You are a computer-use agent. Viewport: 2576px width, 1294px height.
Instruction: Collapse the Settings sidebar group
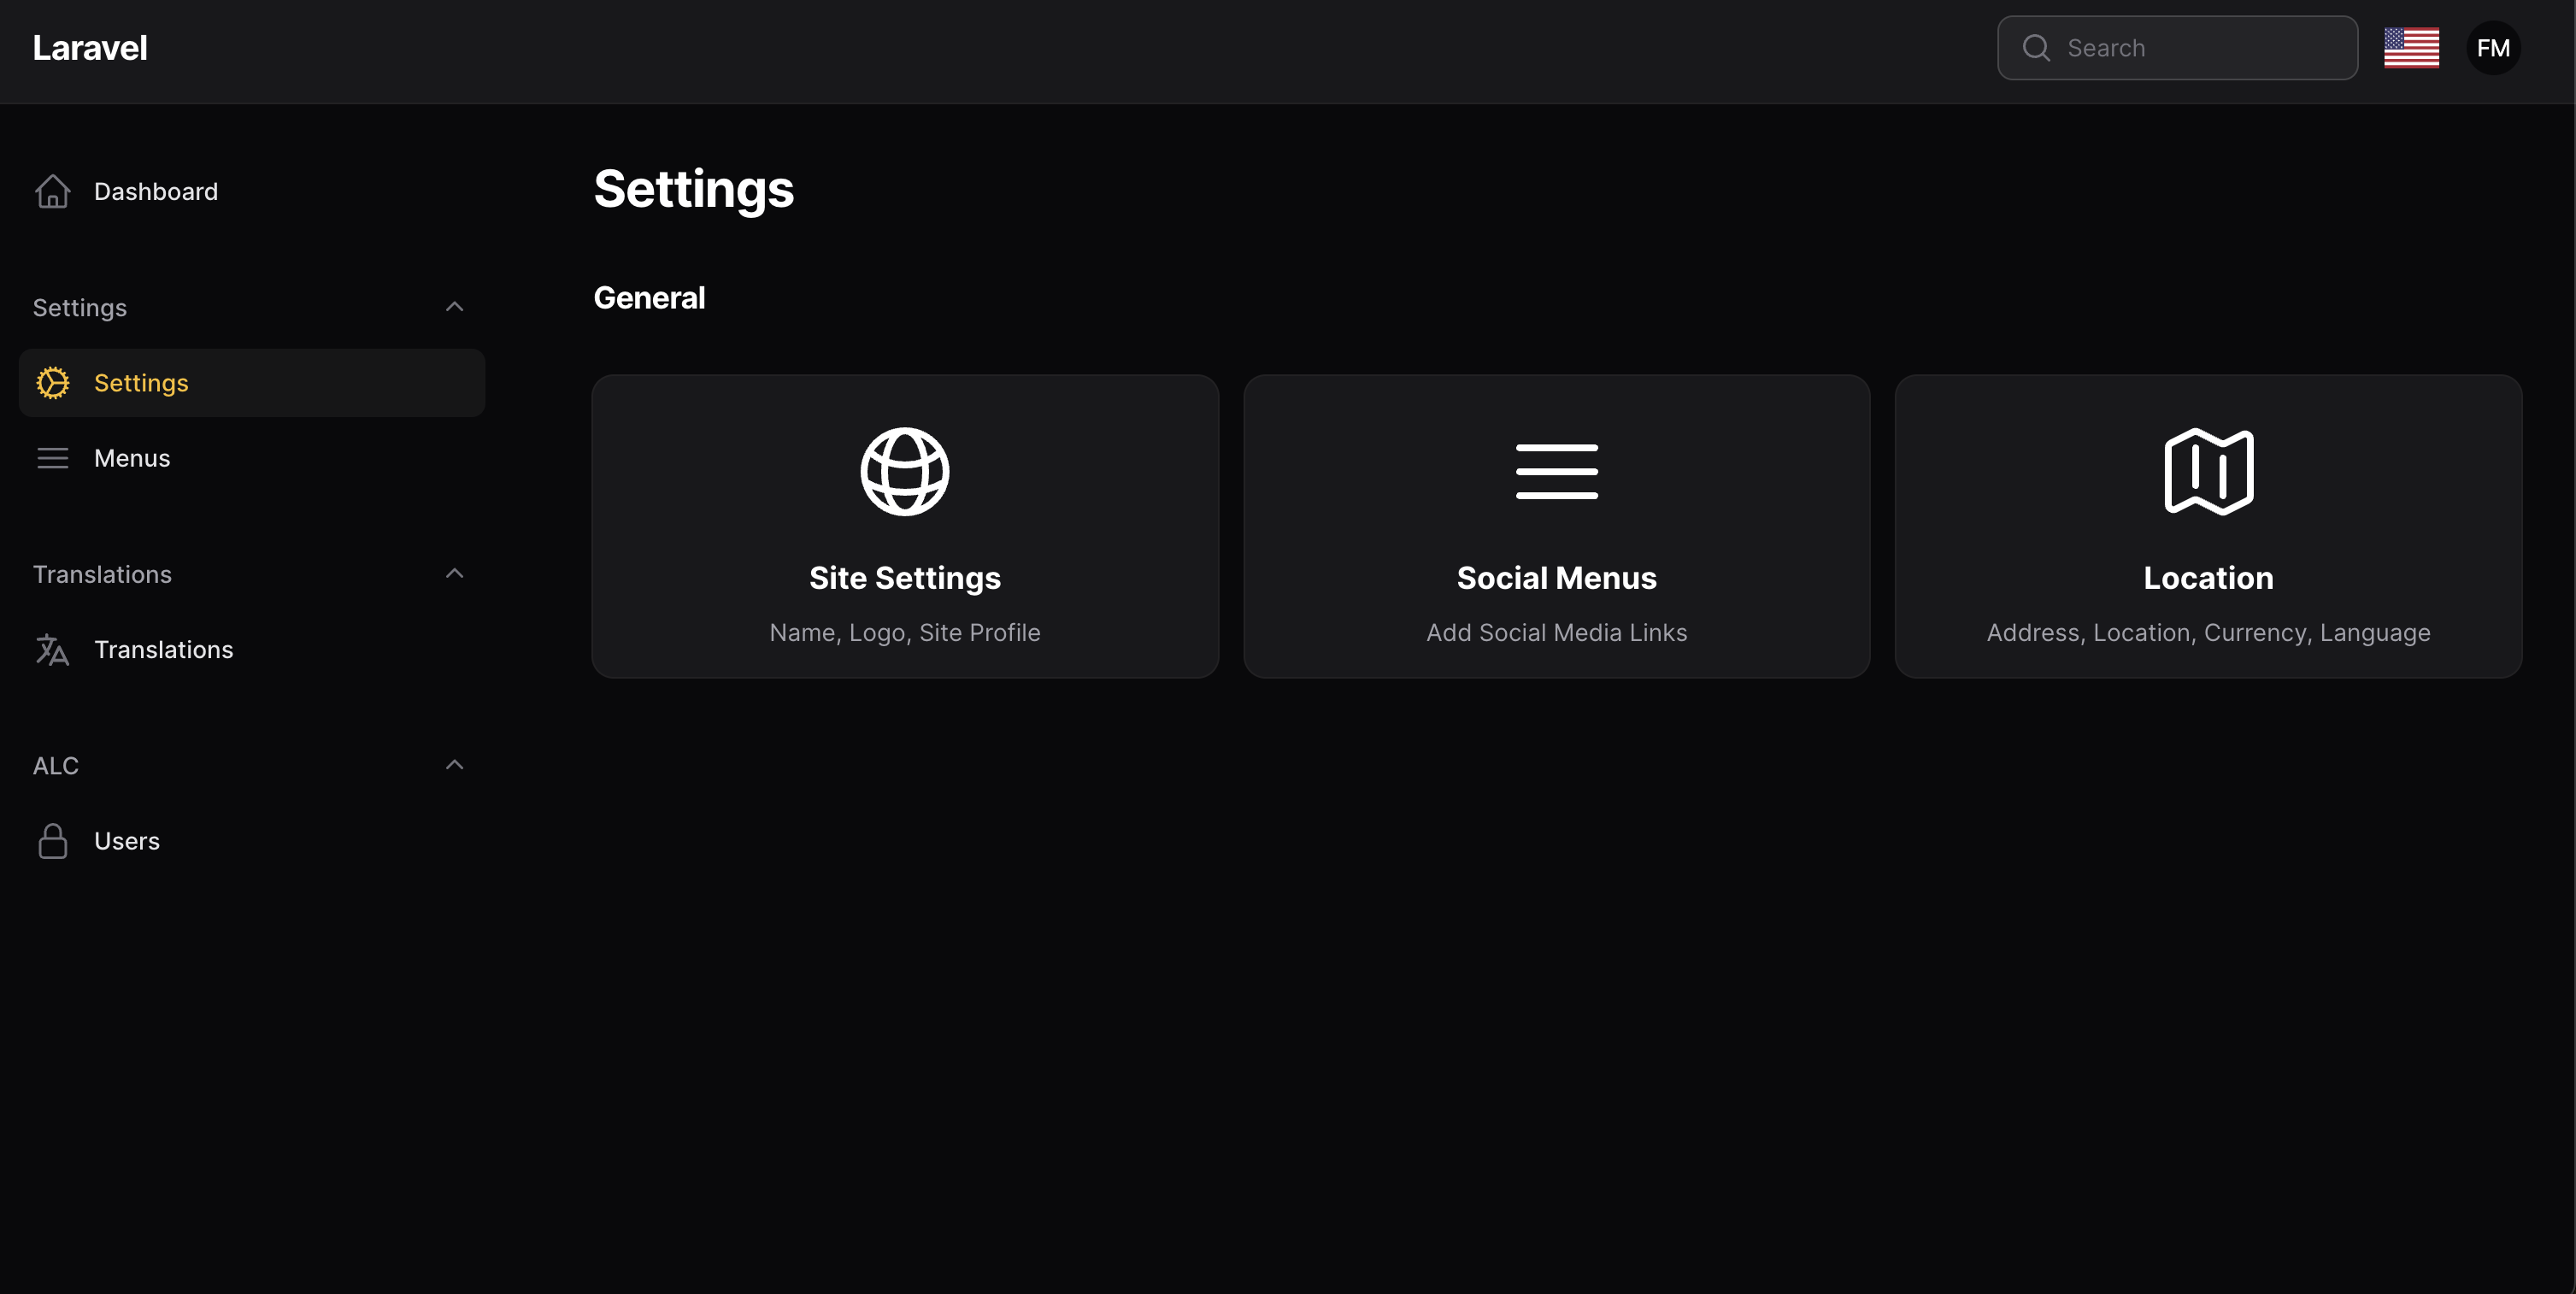click(x=454, y=307)
